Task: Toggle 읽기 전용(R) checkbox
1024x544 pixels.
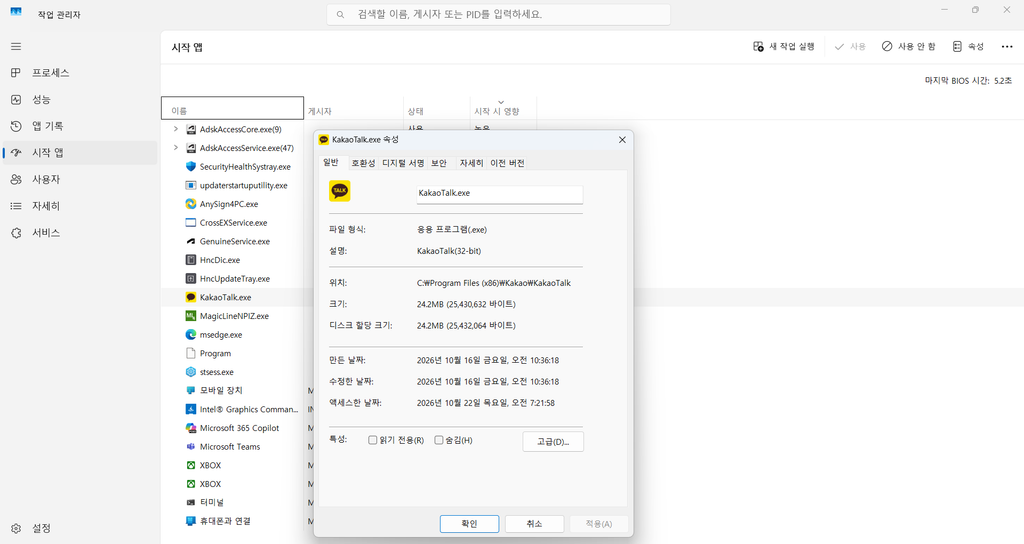Action: (373, 440)
